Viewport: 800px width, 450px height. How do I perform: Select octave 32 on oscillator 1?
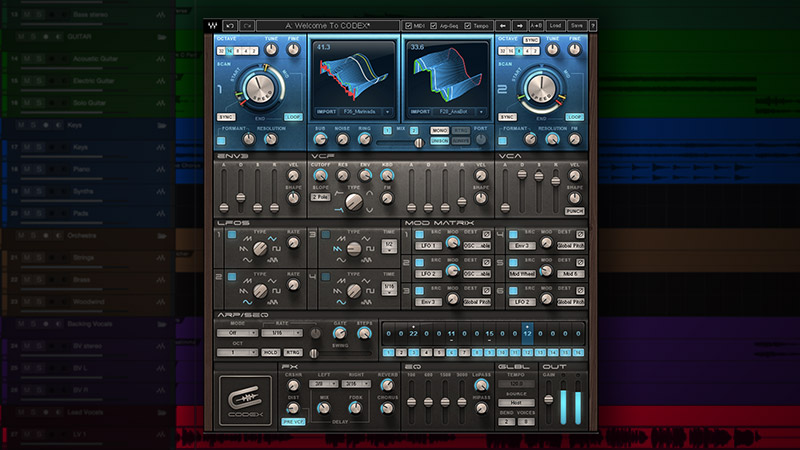[x=221, y=51]
